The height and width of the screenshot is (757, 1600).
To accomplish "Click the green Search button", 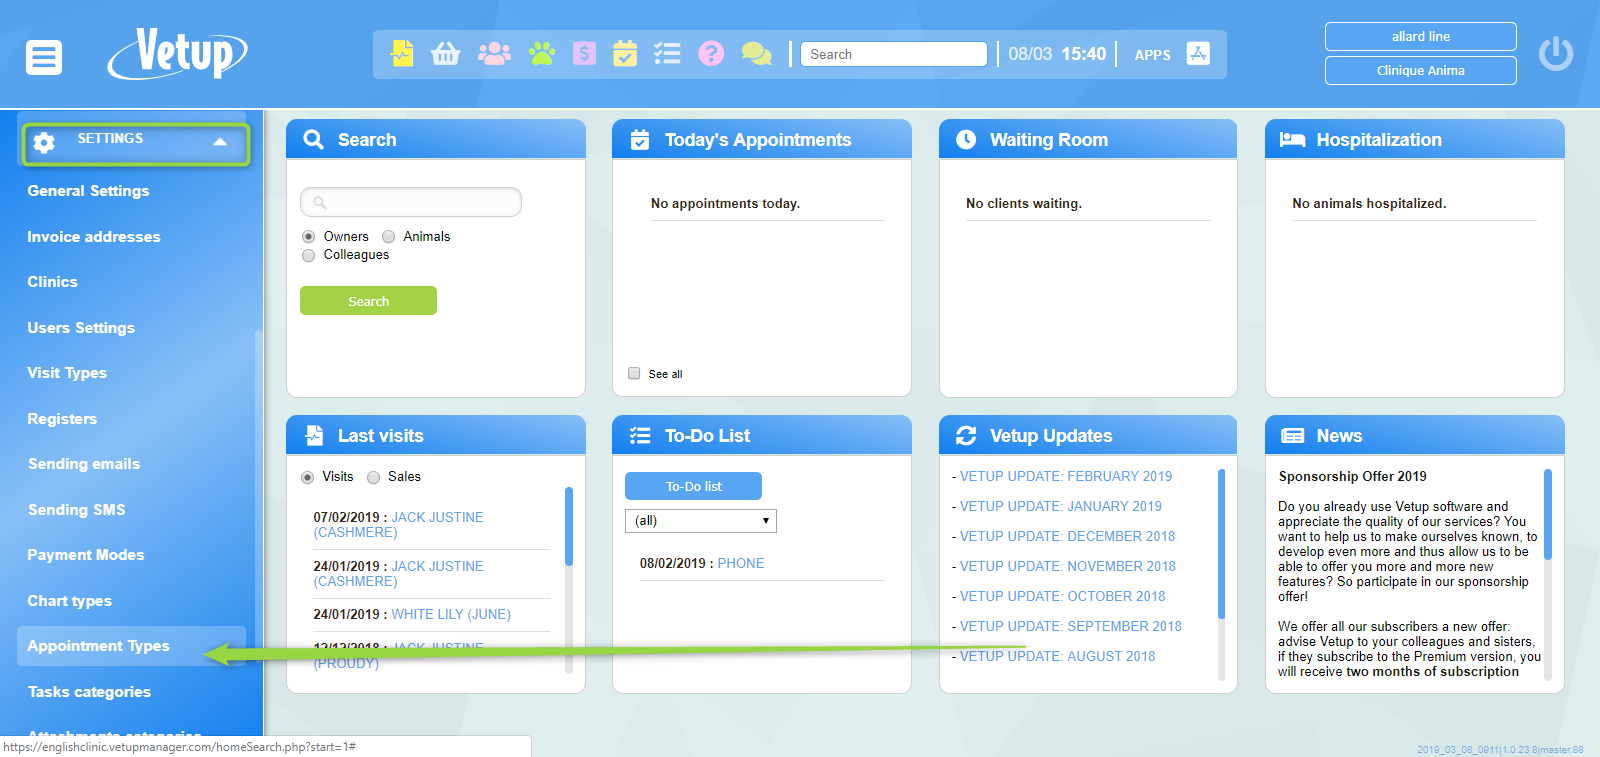I will (x=368, y=301).
